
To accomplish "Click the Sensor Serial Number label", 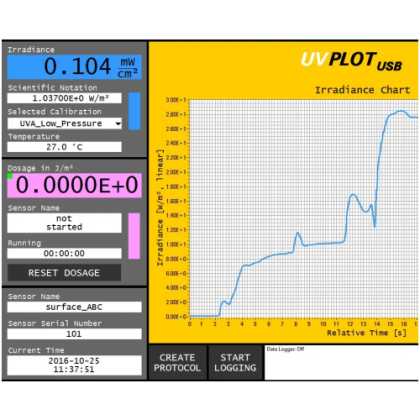I will [55, 323].
